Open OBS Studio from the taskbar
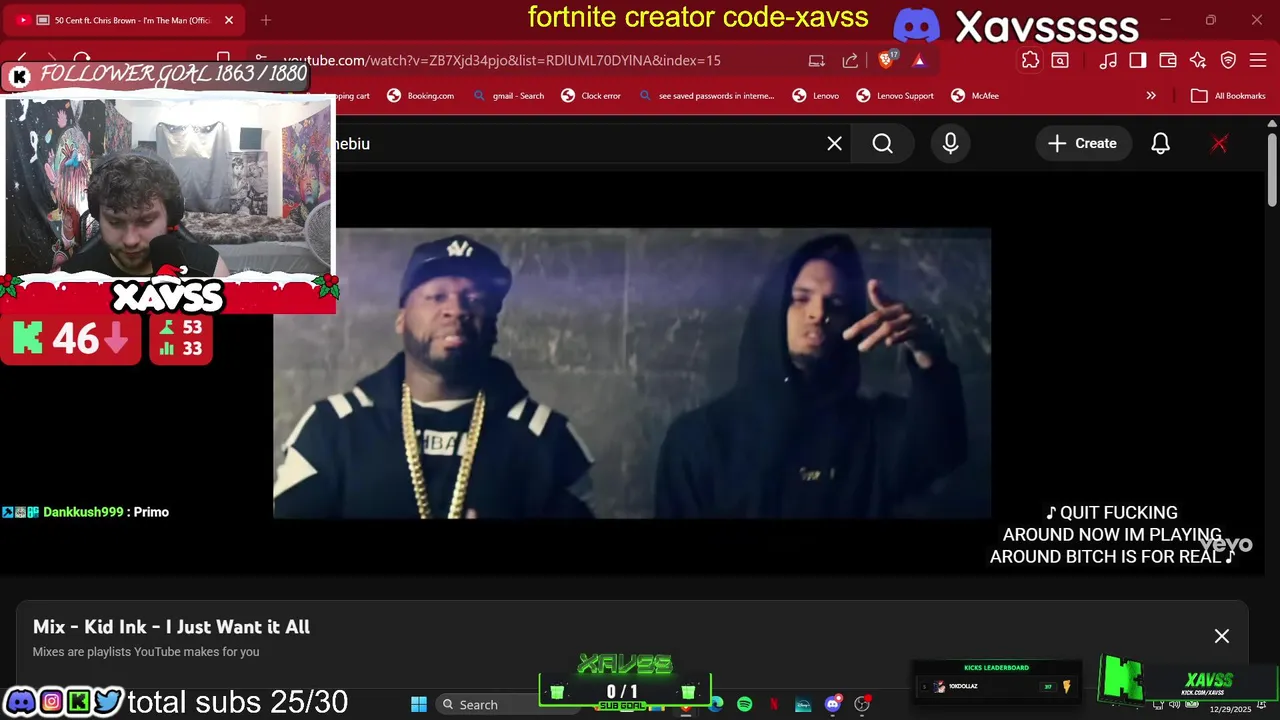 [x=862, y=704]
